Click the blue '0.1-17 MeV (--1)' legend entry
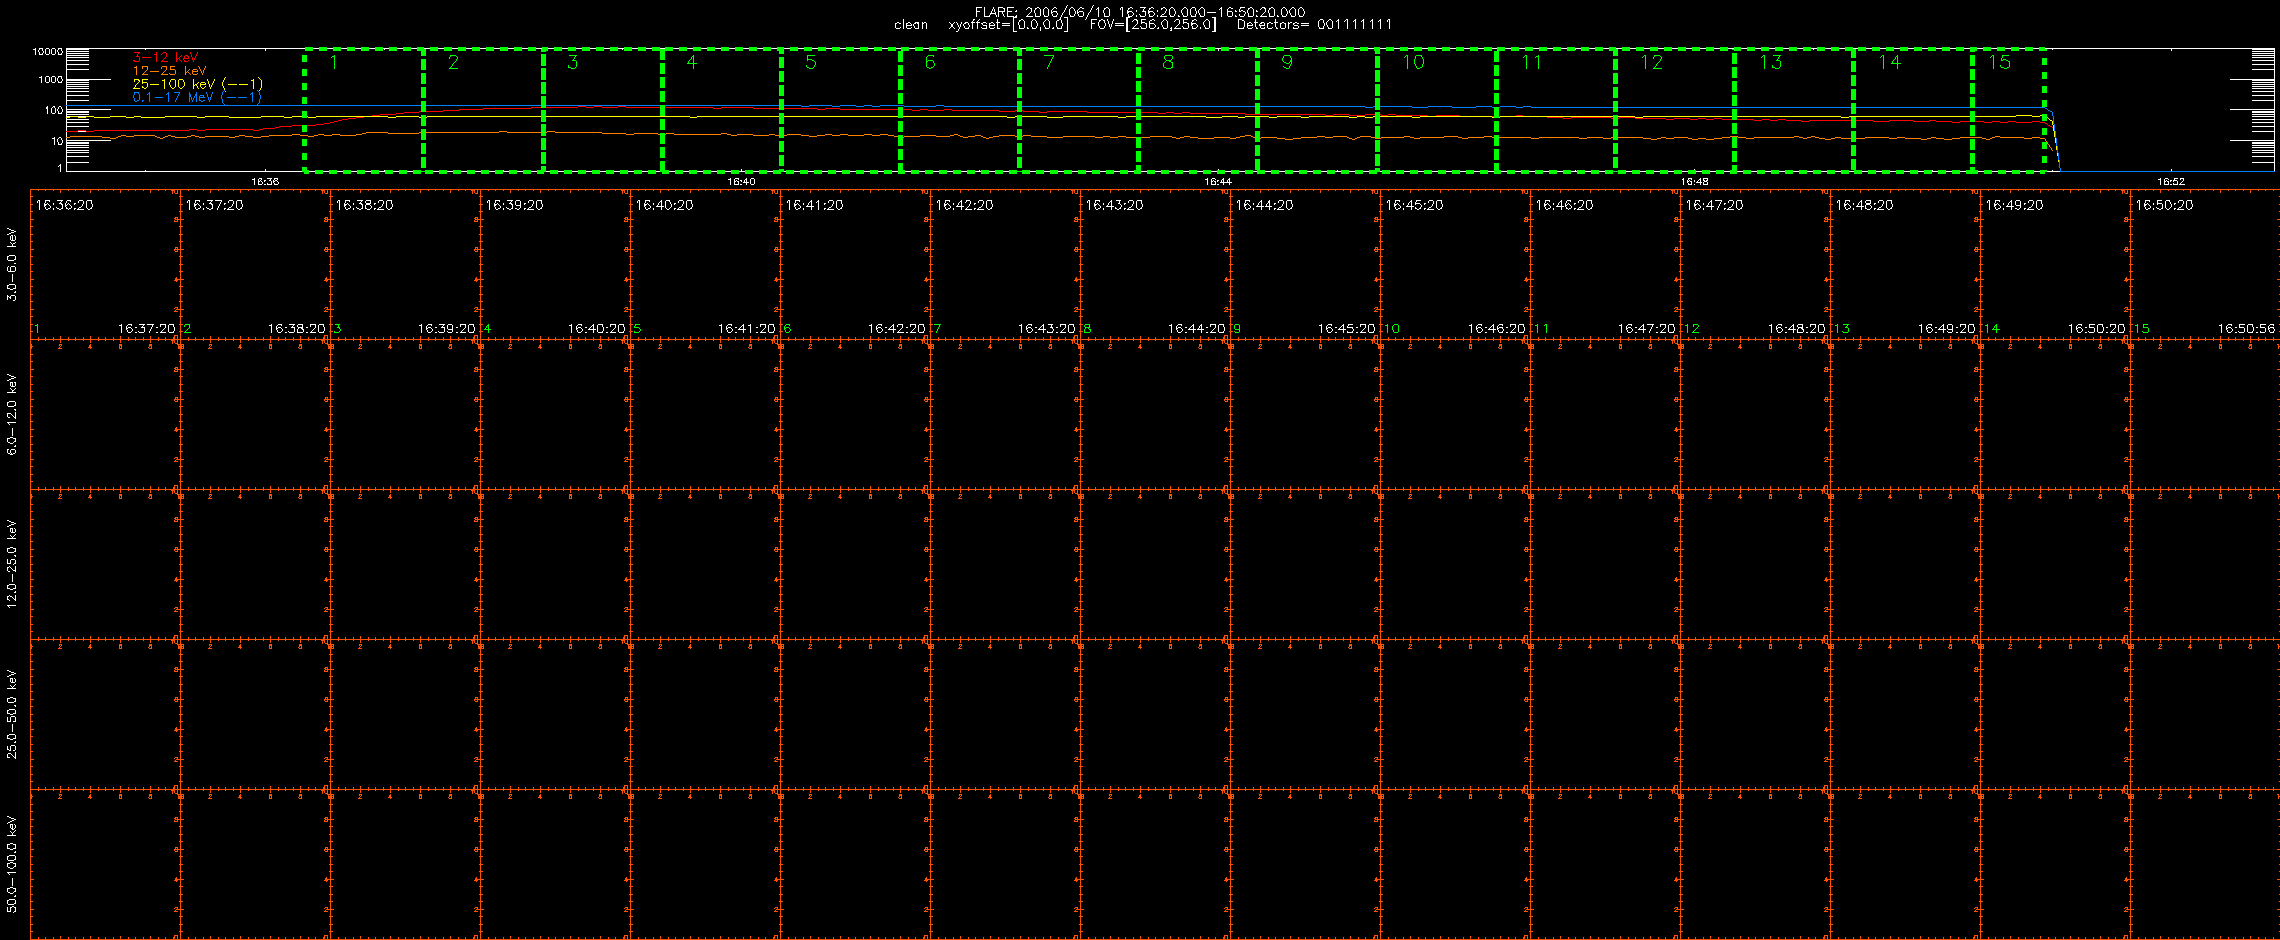 [197, 97]
